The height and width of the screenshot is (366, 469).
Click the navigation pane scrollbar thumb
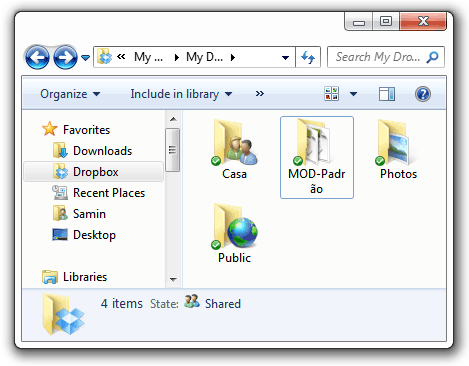pos(173,150)
